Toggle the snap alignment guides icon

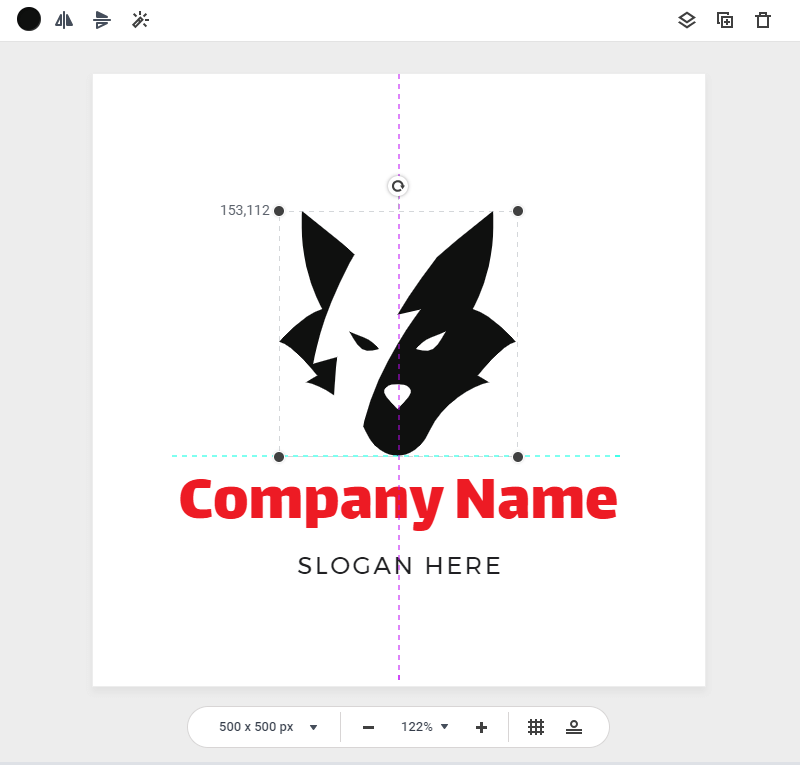click(x=574, y=727)
